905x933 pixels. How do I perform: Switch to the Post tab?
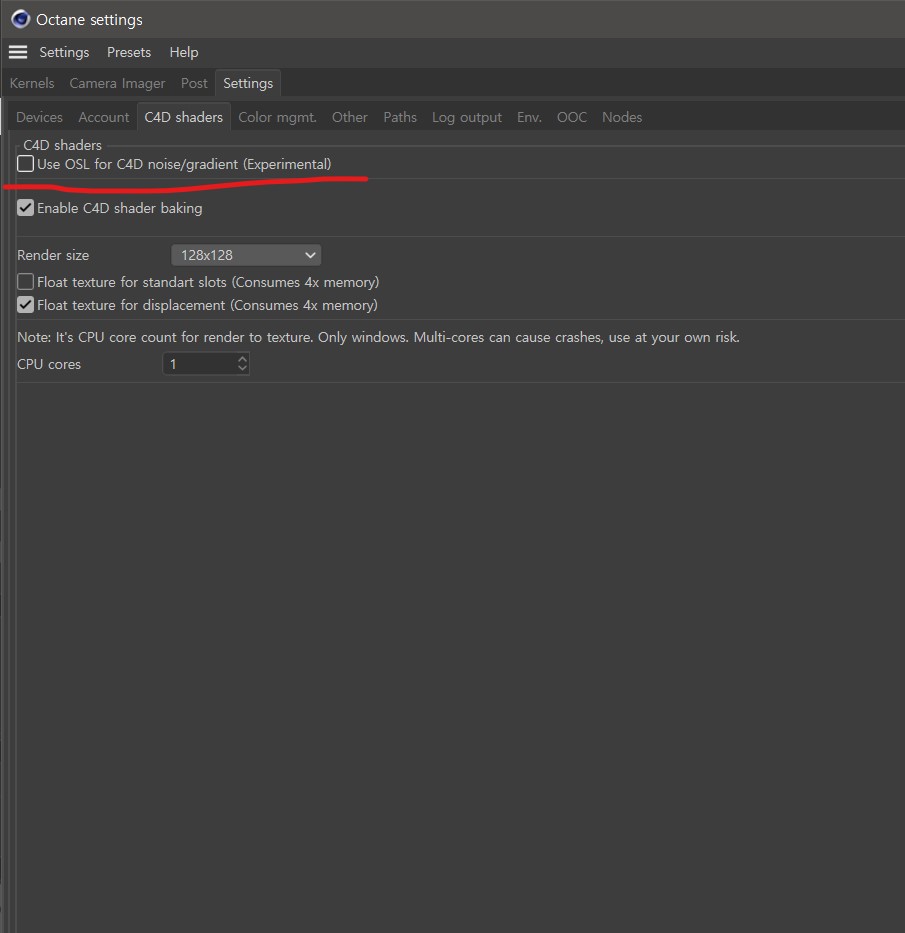[x=194, y=83]
